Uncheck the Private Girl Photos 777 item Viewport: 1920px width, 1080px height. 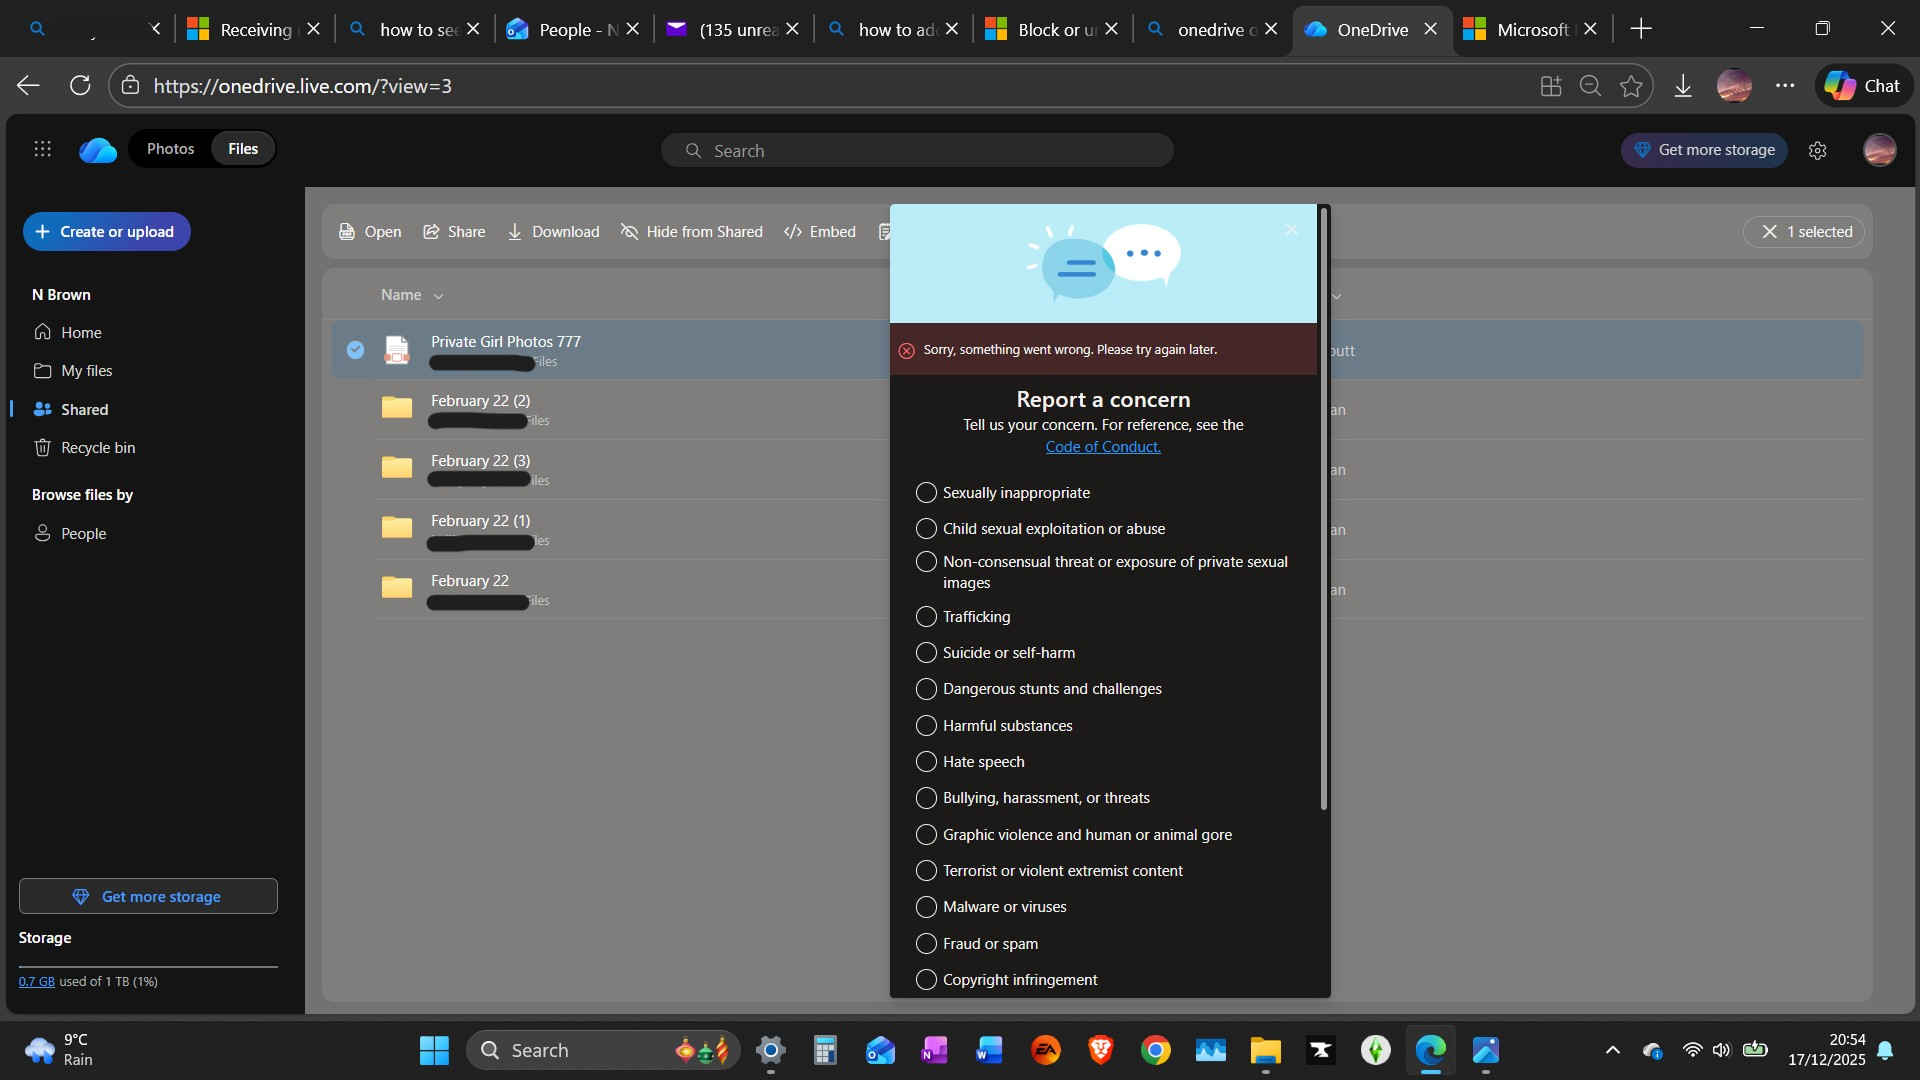pyautogui.click(x=355, y=349)
